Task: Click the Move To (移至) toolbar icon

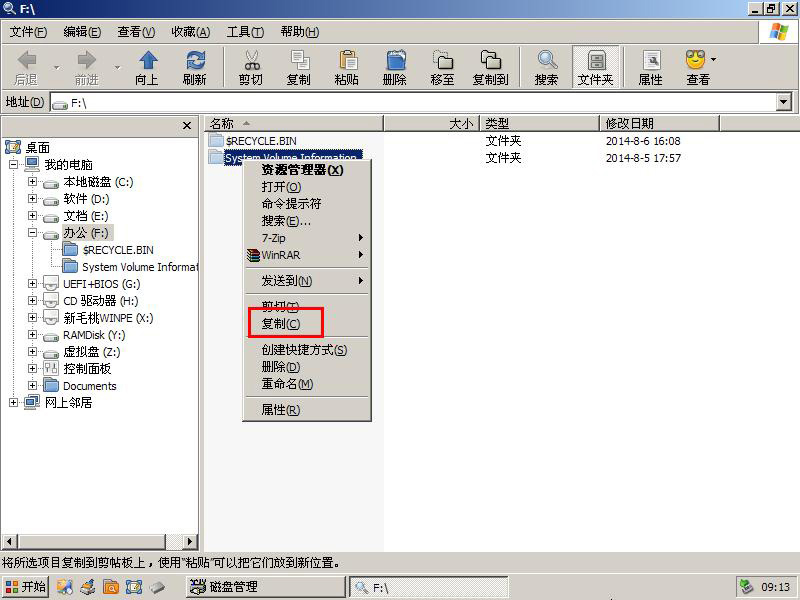Action: click(x=442, y=67)
